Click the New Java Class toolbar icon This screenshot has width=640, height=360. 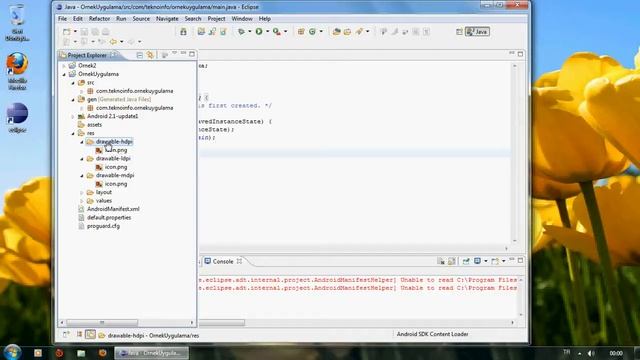click(312, 31)
